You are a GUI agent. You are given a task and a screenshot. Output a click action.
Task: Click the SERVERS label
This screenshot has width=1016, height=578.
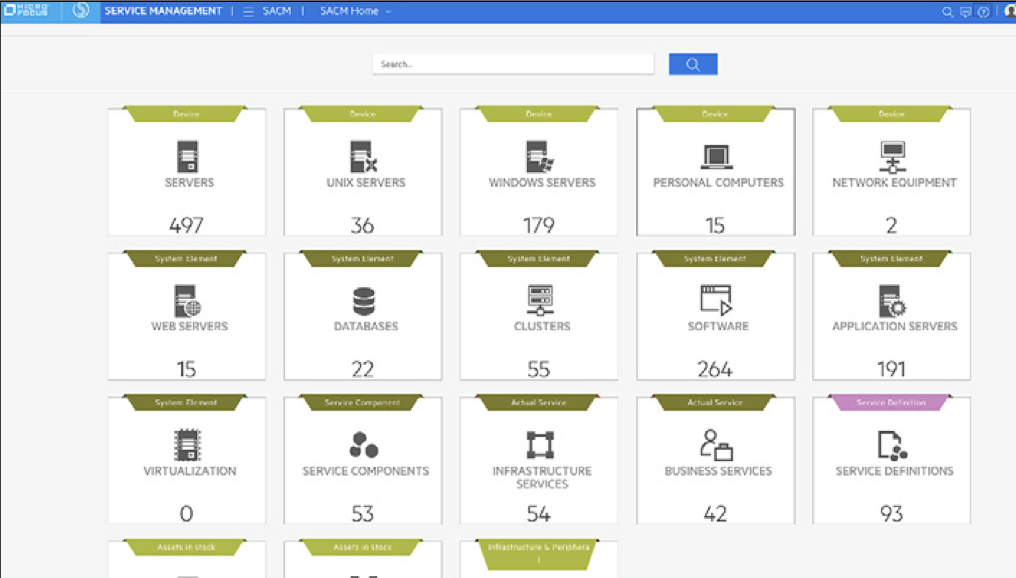pos(189,183)
